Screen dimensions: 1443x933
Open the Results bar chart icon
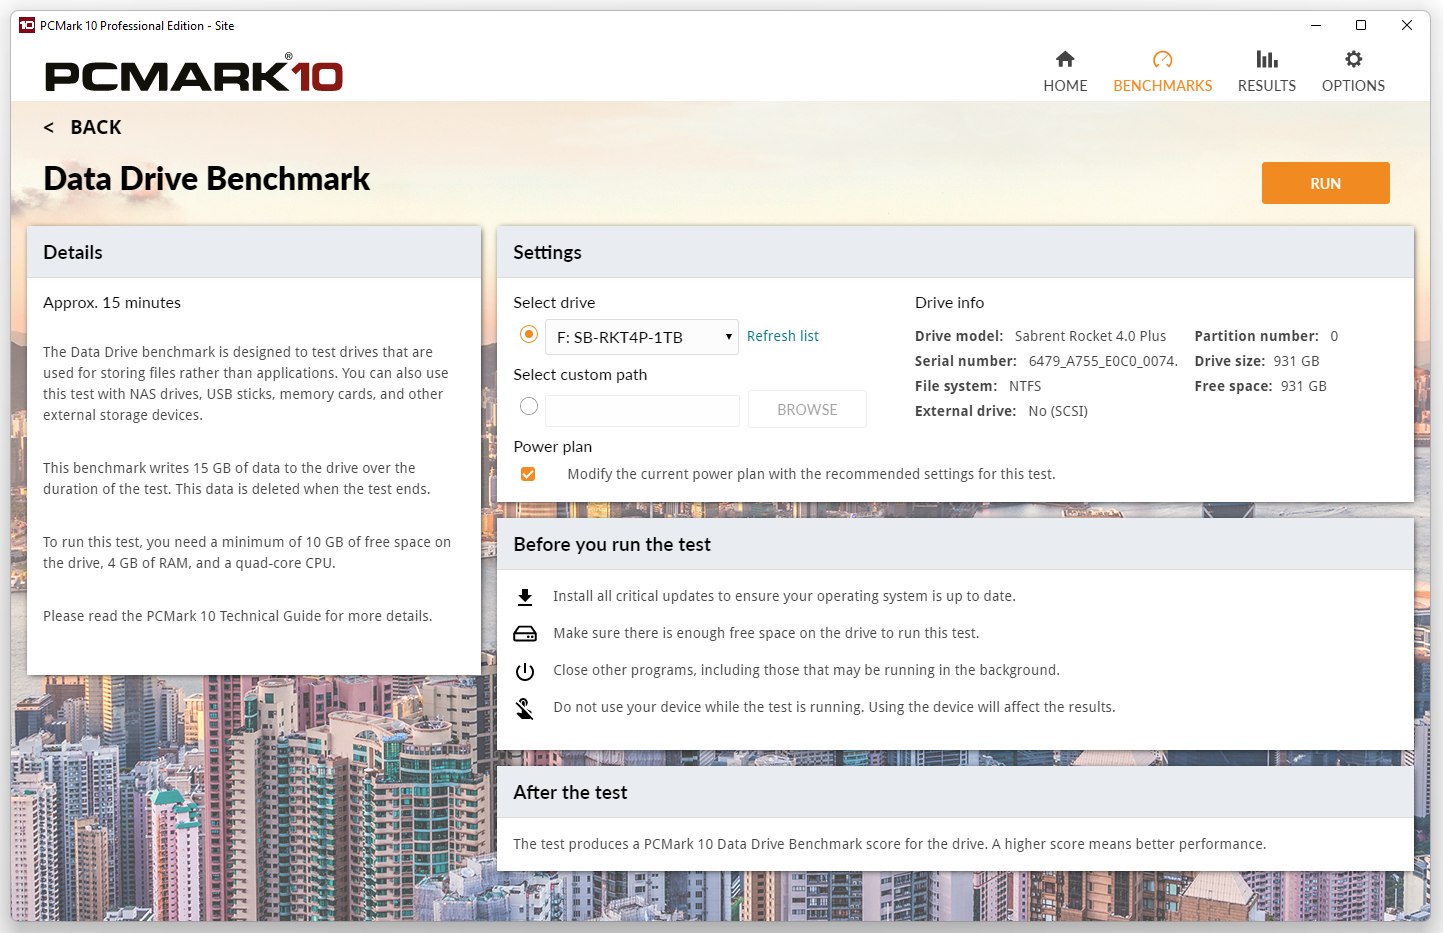pyautogui.click(x=1267, y=59)
